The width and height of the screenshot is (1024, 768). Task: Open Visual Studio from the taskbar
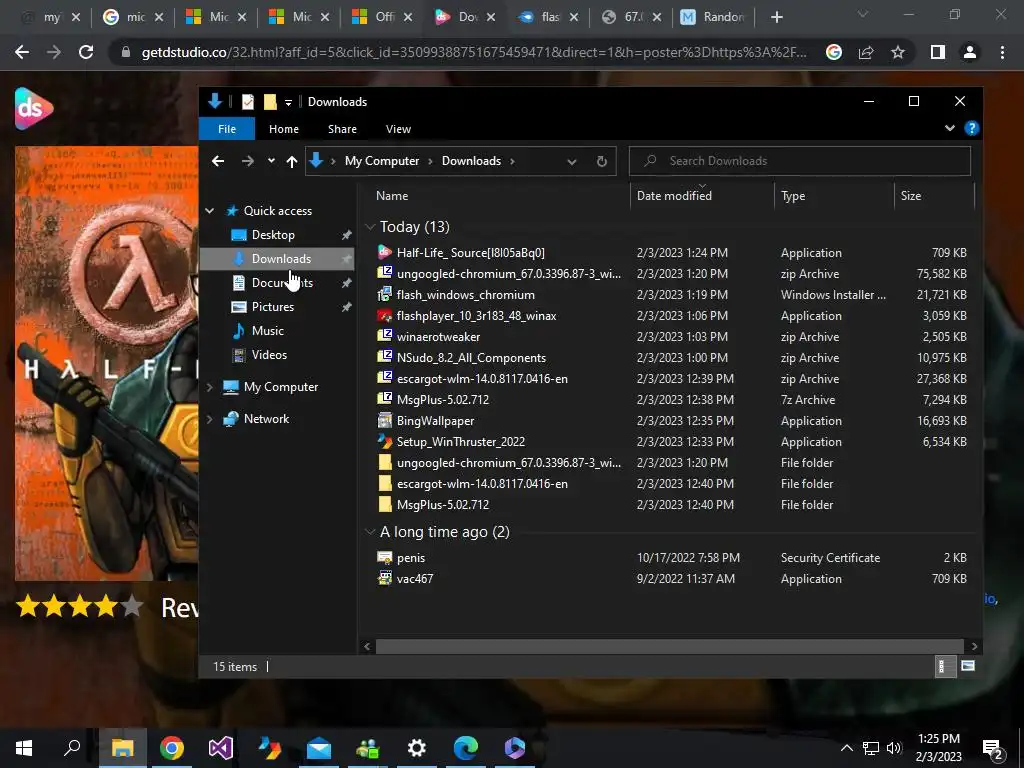[221, 748]
